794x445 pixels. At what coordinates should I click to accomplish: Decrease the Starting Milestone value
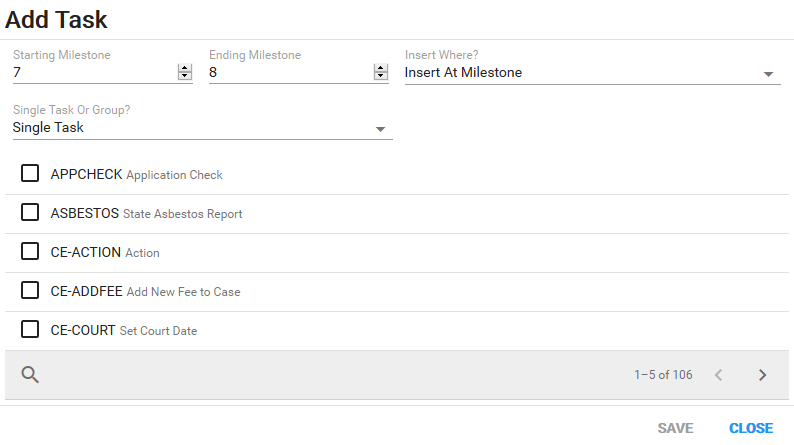[x=185, y=76]
